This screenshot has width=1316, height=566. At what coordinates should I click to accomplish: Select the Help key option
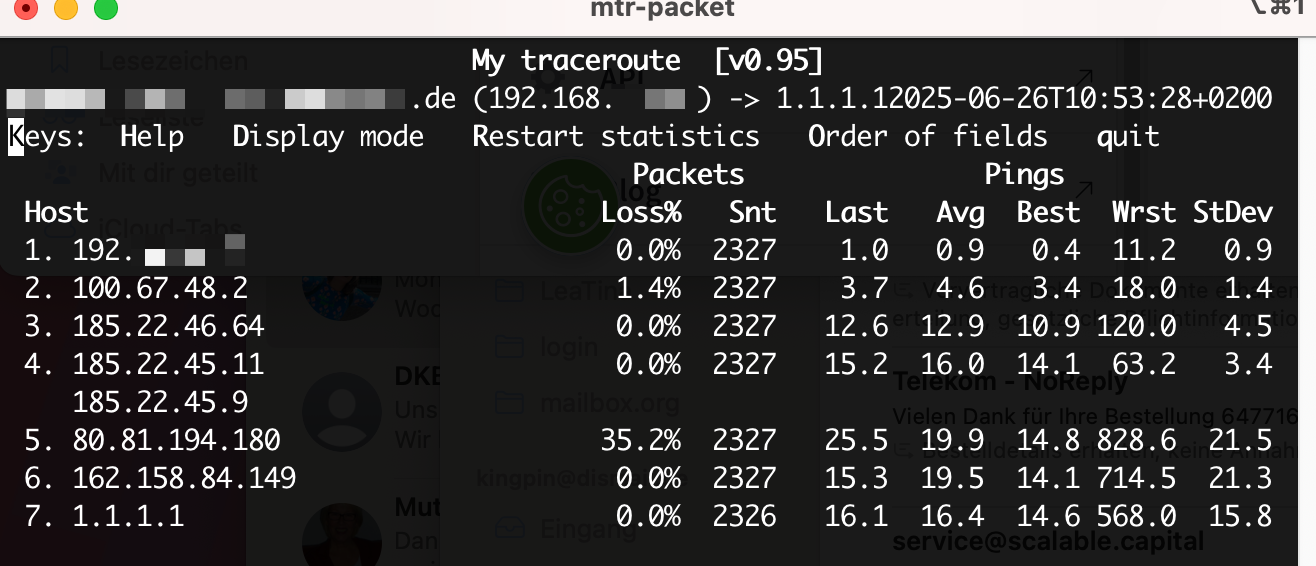point(152,136)
